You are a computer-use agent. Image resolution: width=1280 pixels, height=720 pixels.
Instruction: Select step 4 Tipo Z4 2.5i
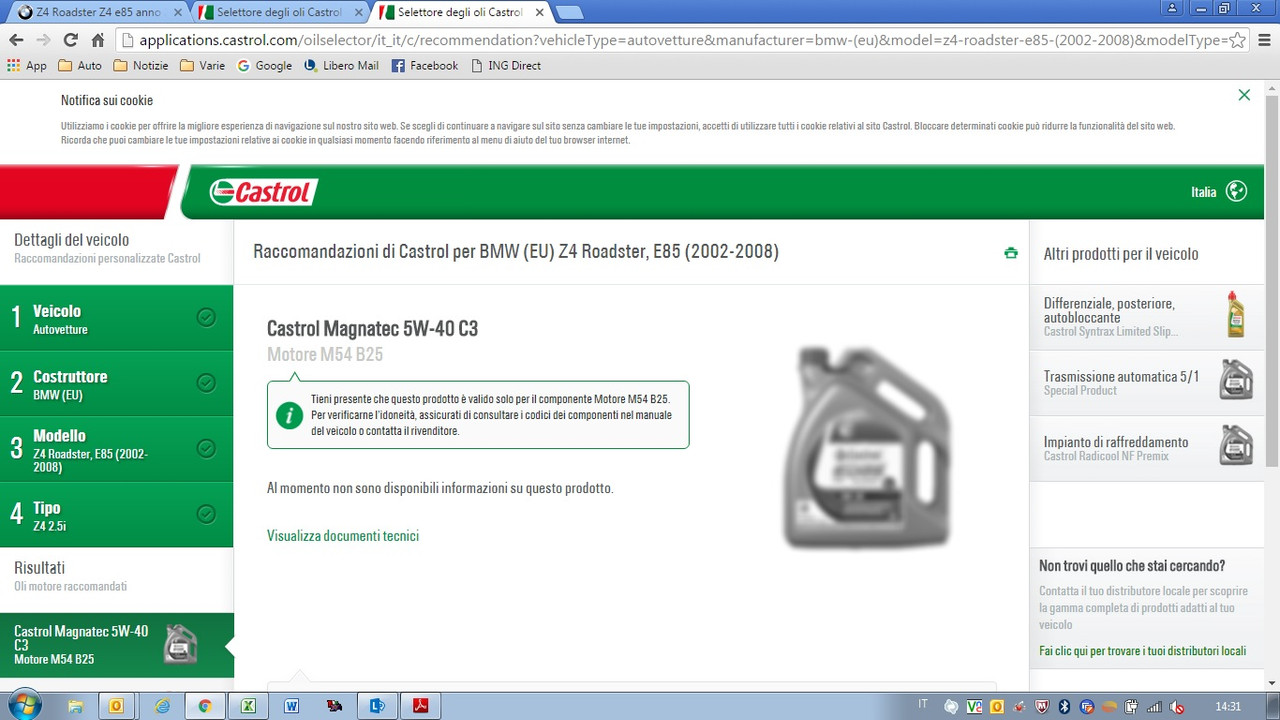tap(117, 514)
